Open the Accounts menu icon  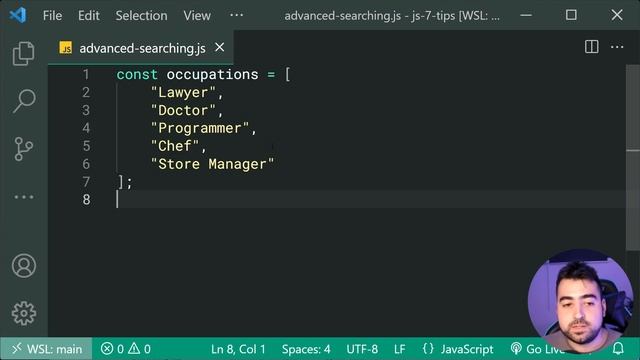click(24, 266)
